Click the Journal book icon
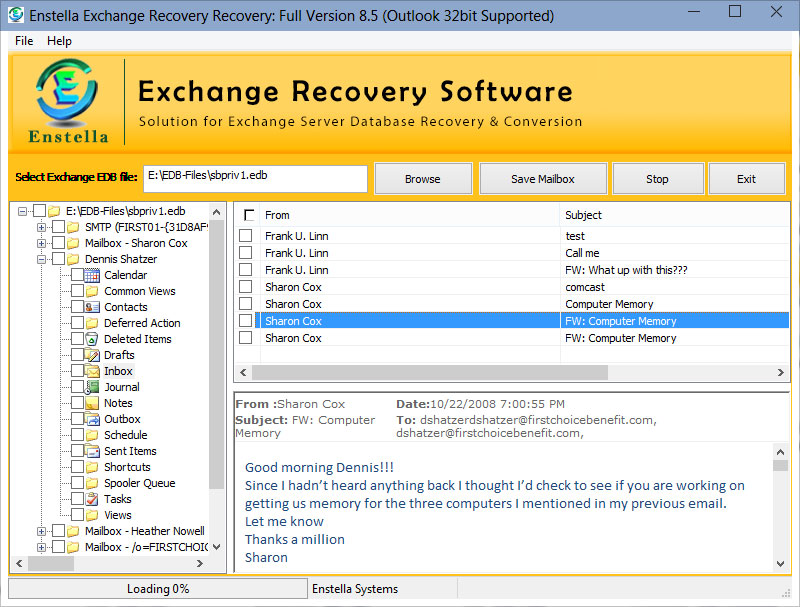 tap(92, 387)
